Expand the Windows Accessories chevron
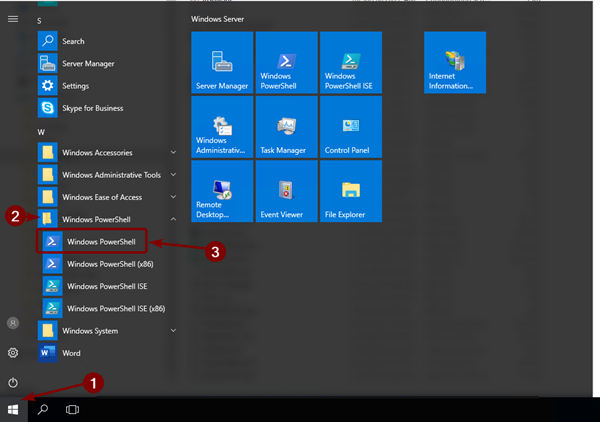The image size is (600, 422). [x=173, y=152]
